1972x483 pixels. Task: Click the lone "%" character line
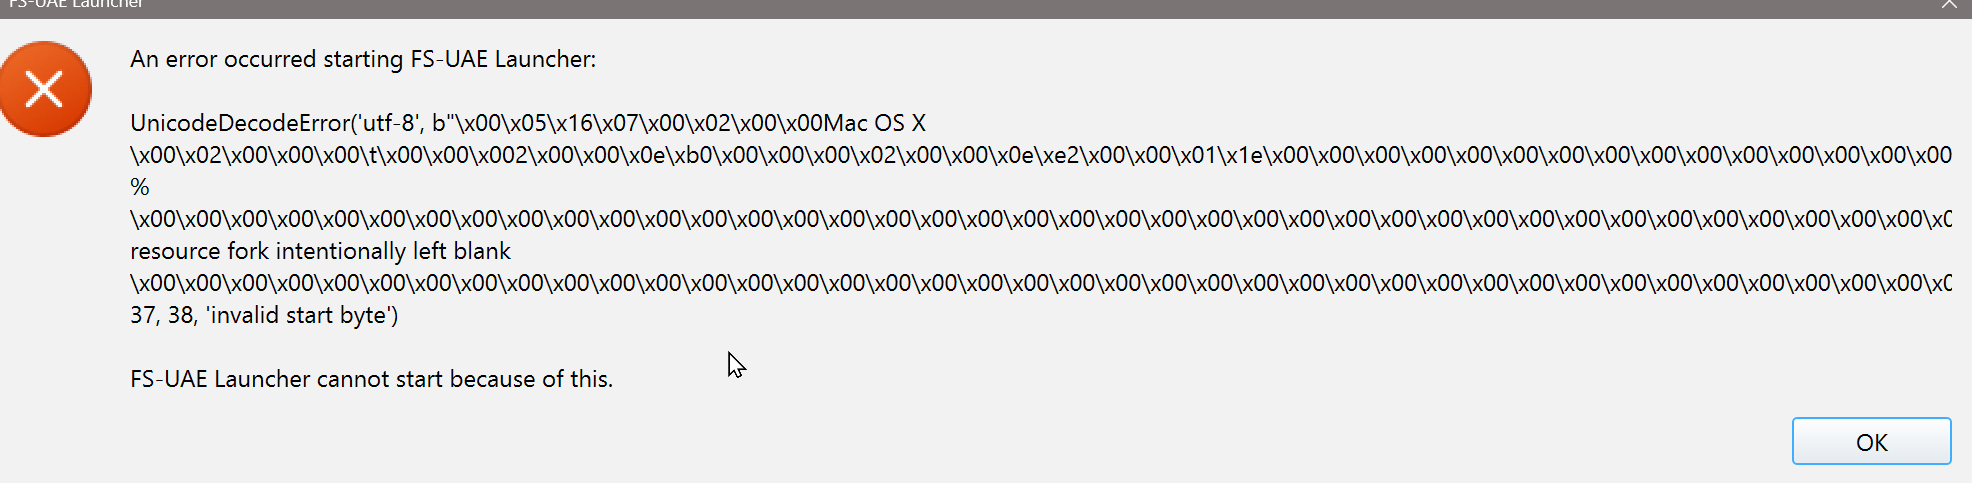(x=140, y=187)
